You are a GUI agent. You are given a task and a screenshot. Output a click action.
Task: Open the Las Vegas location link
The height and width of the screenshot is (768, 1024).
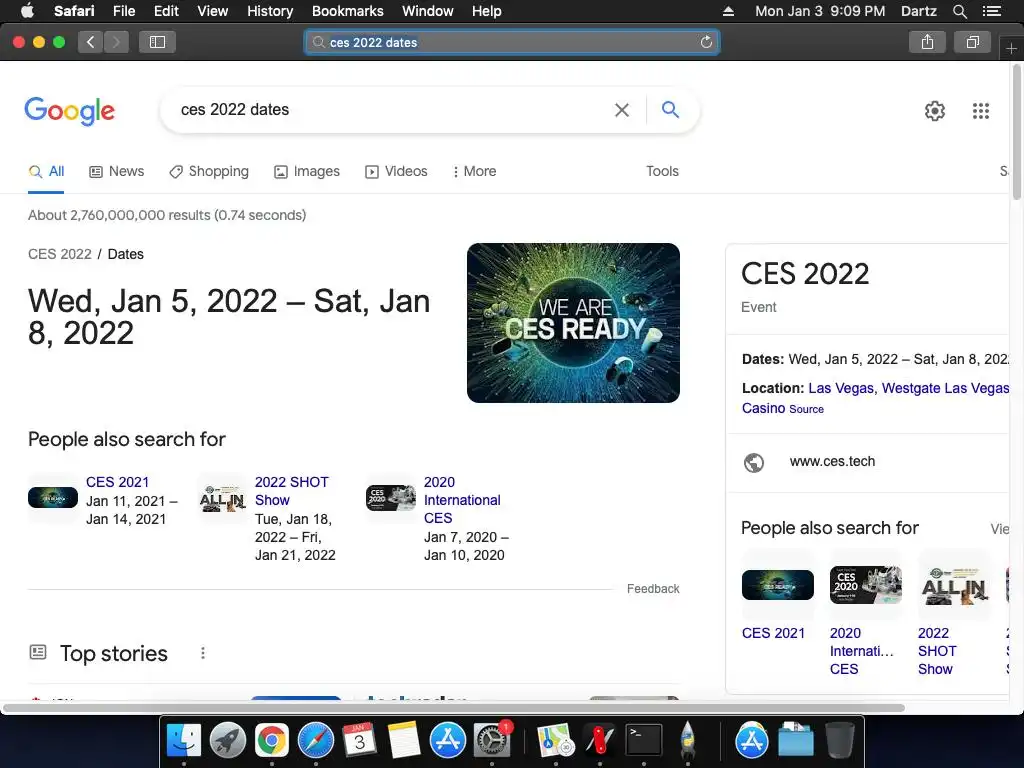point(841,388)
